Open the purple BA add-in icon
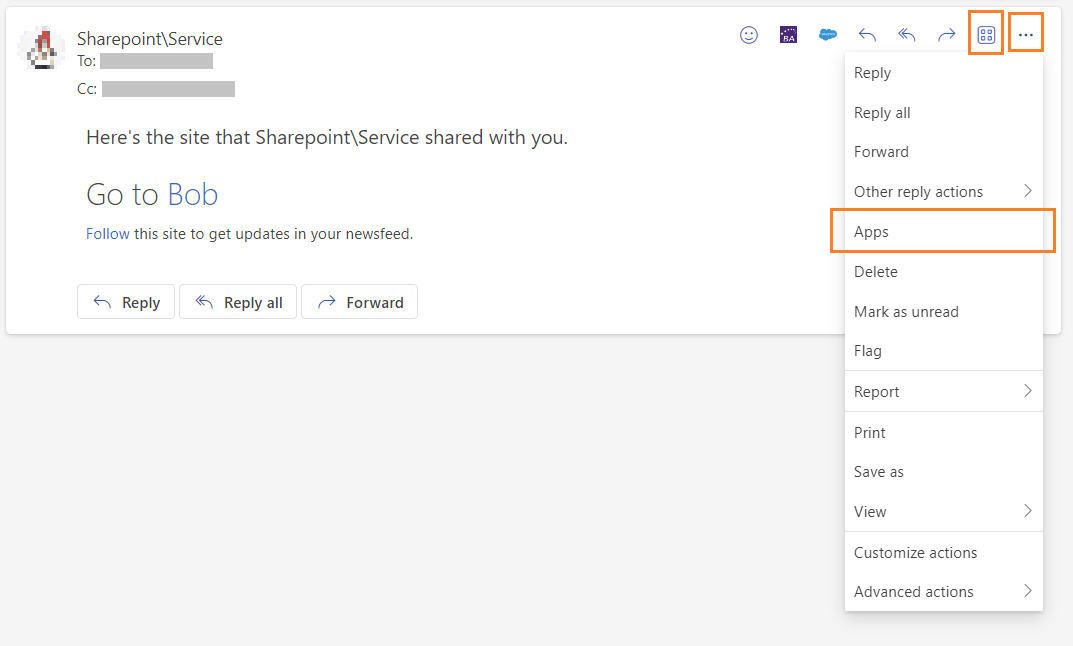The image size is (1073, 646). coord(788,35)
